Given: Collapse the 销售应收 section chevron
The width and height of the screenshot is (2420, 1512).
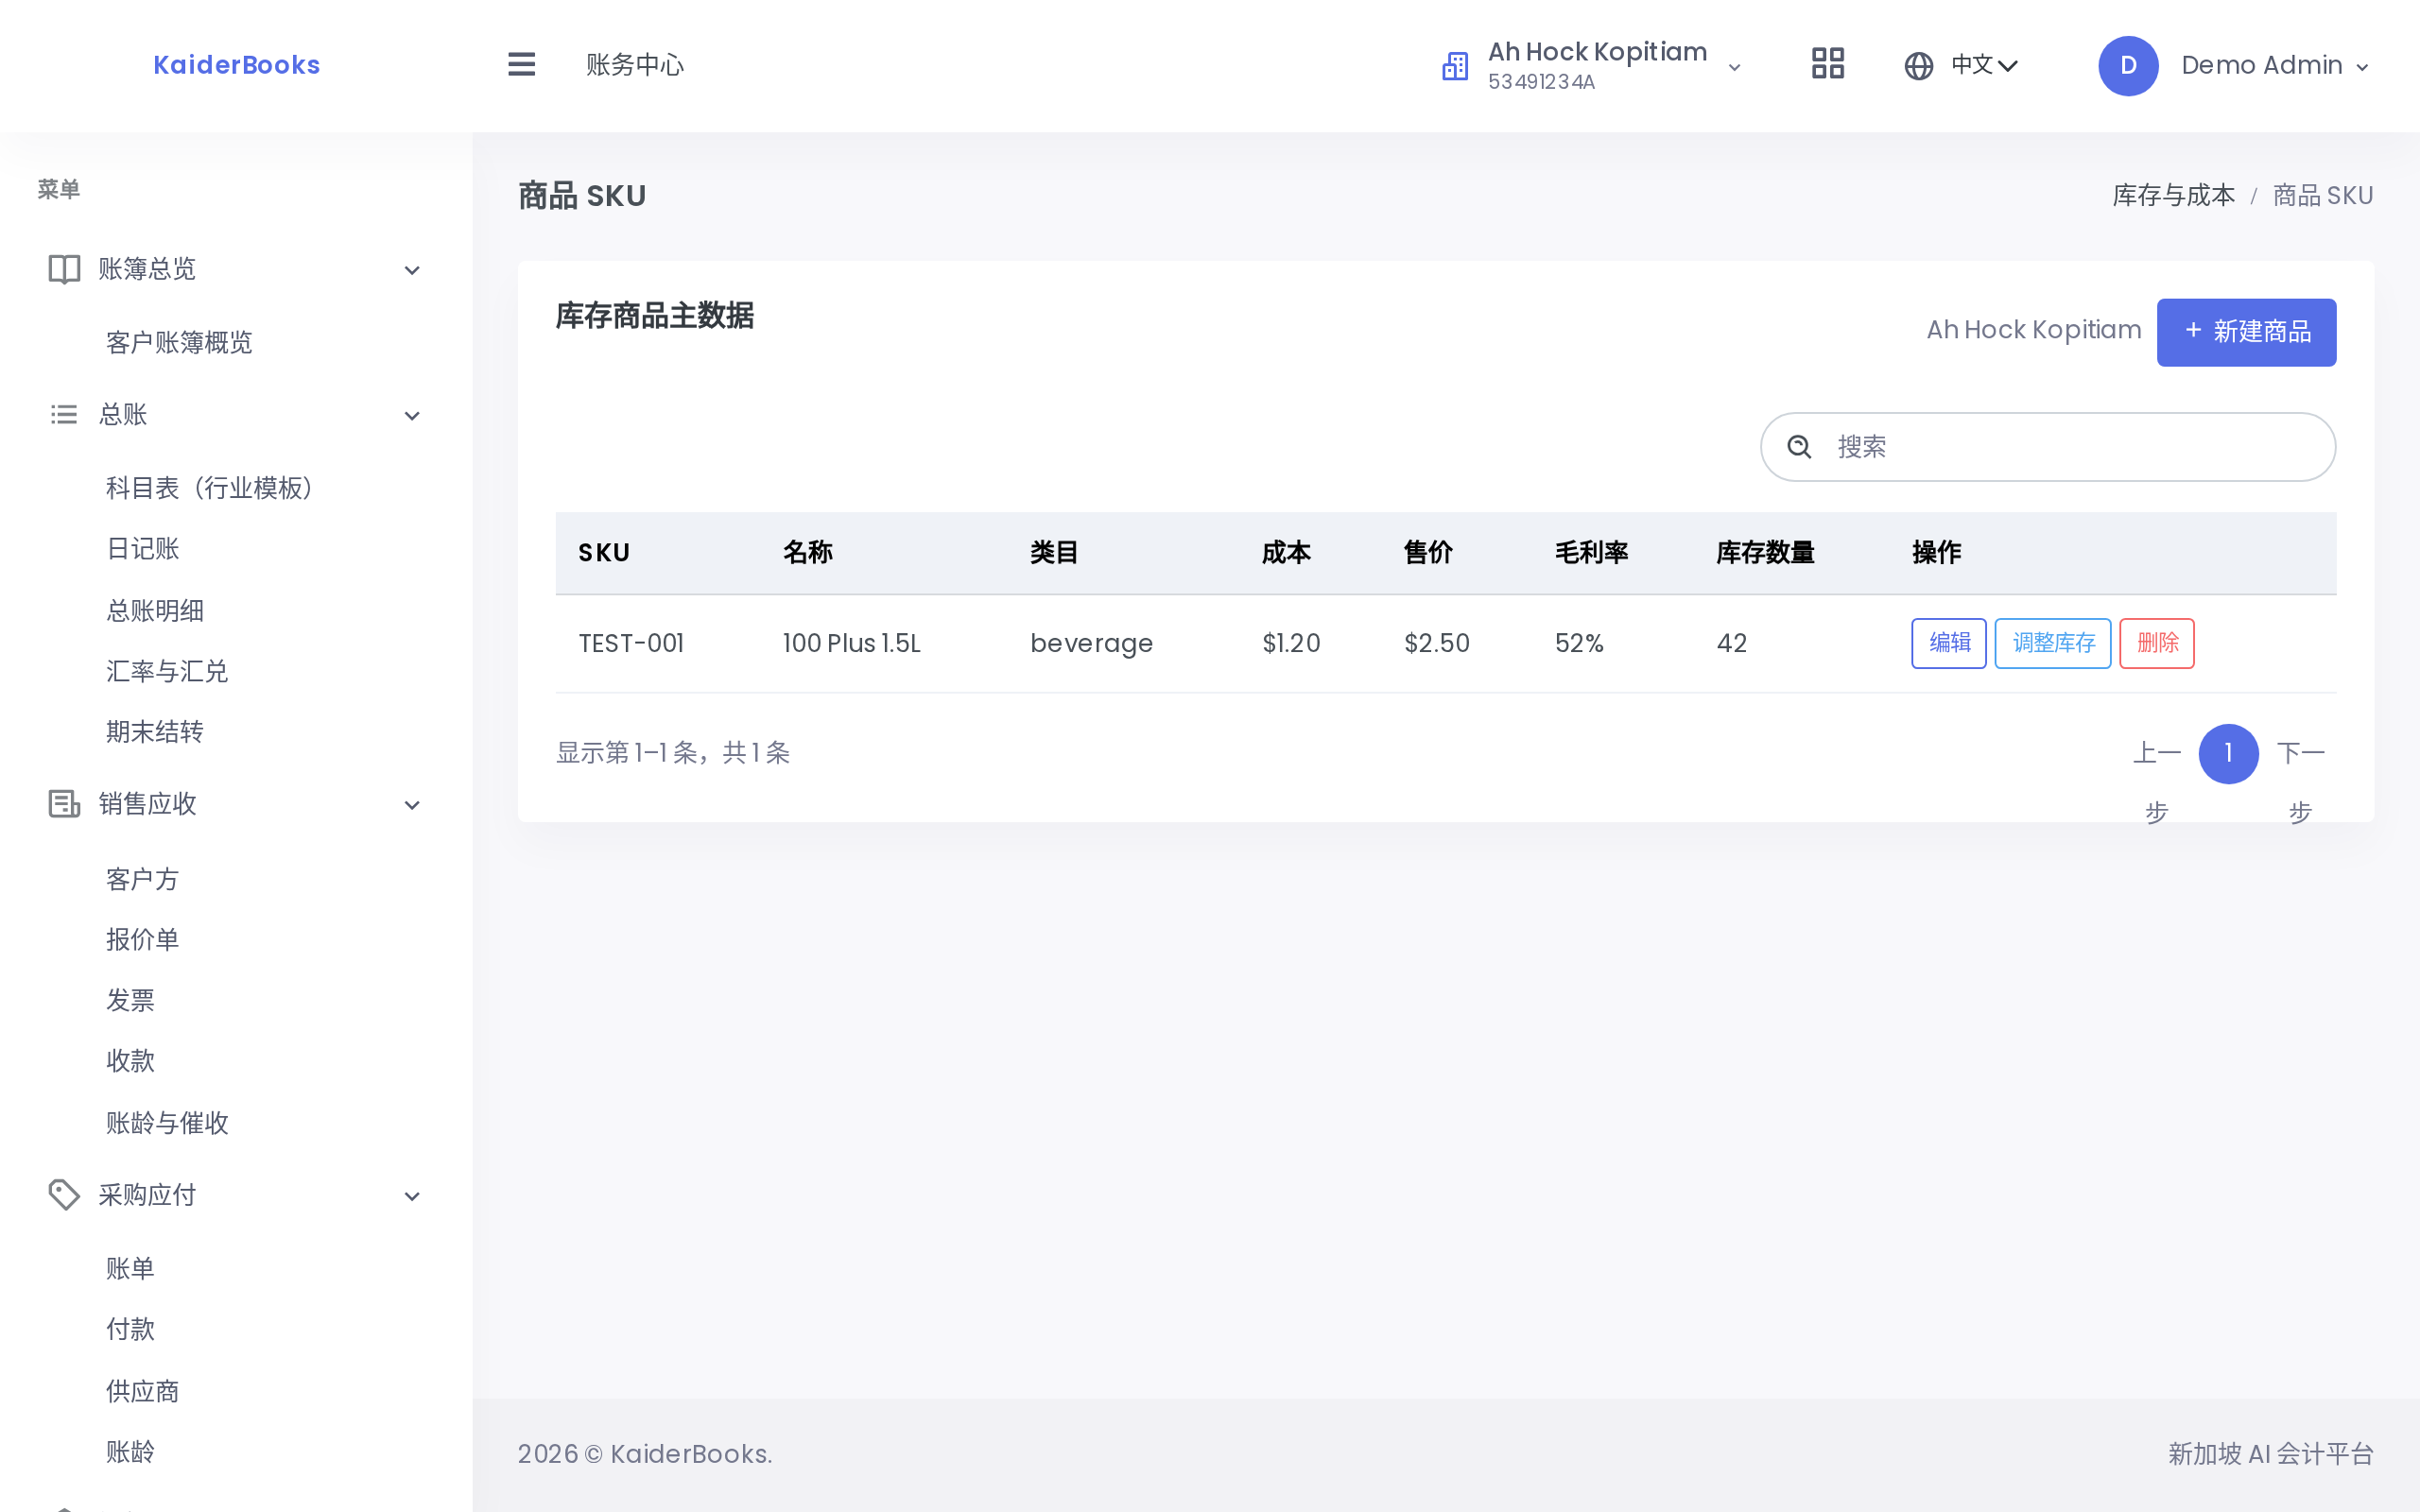Looking at the screenshot, I should (x=412, y=805).
